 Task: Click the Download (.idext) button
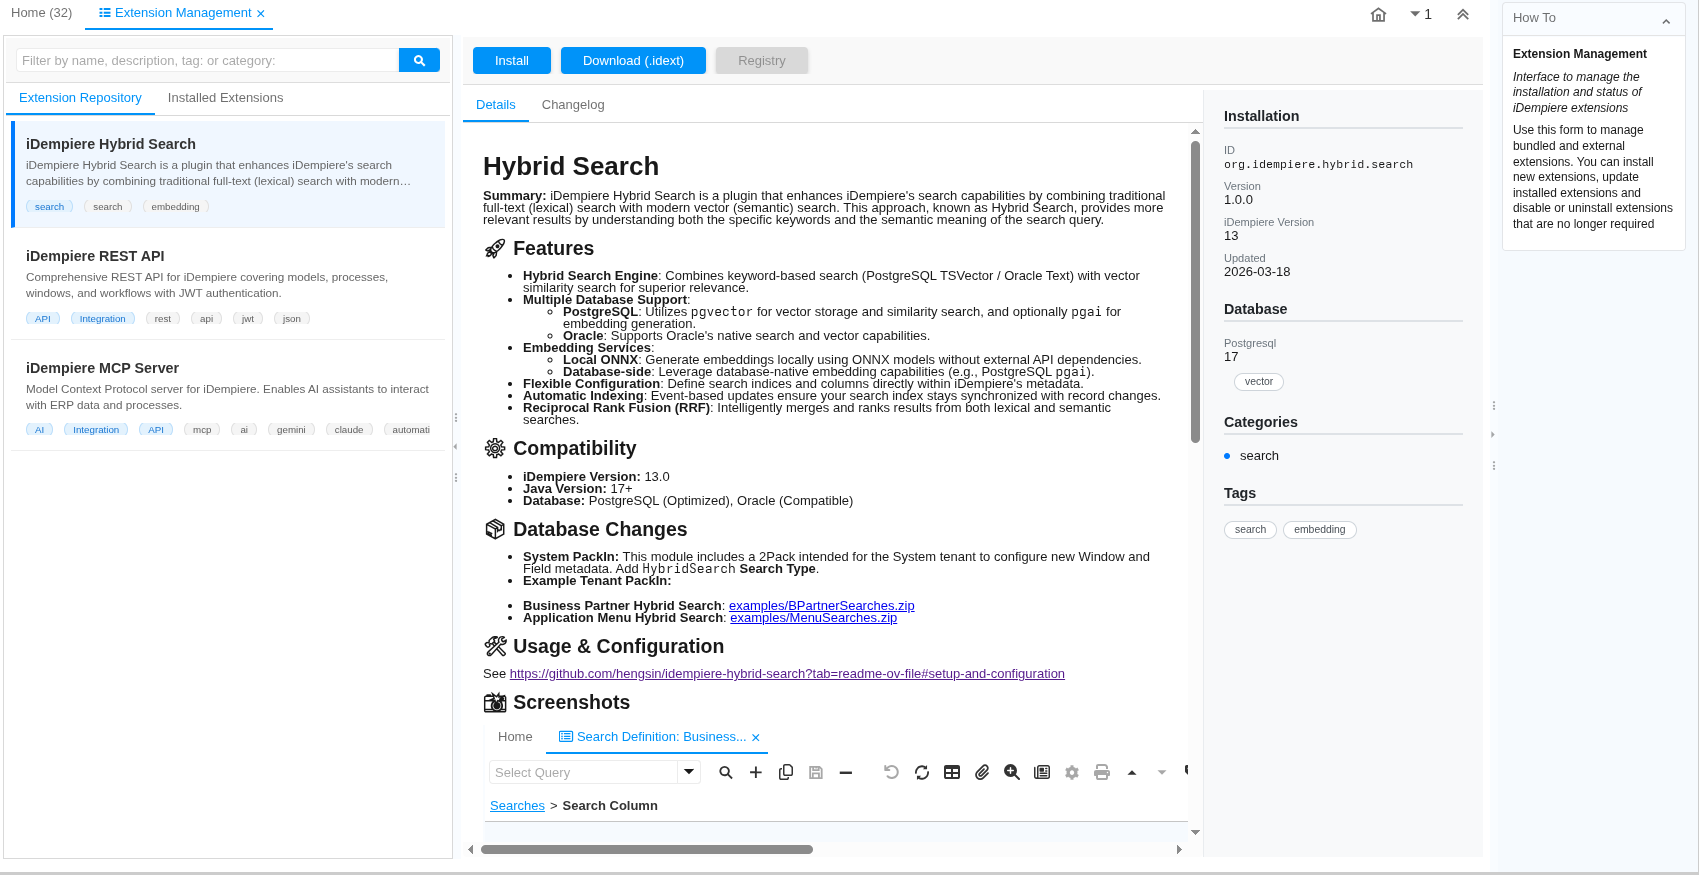click(633, 61)
